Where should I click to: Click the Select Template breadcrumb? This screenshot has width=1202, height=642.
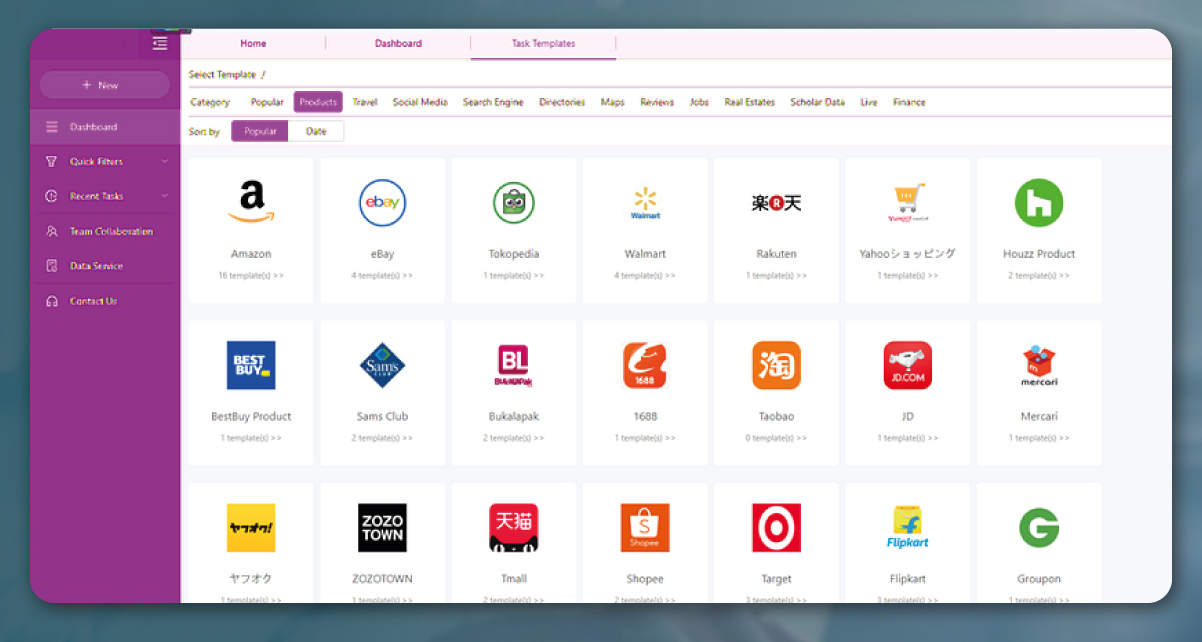pos(222,75)
